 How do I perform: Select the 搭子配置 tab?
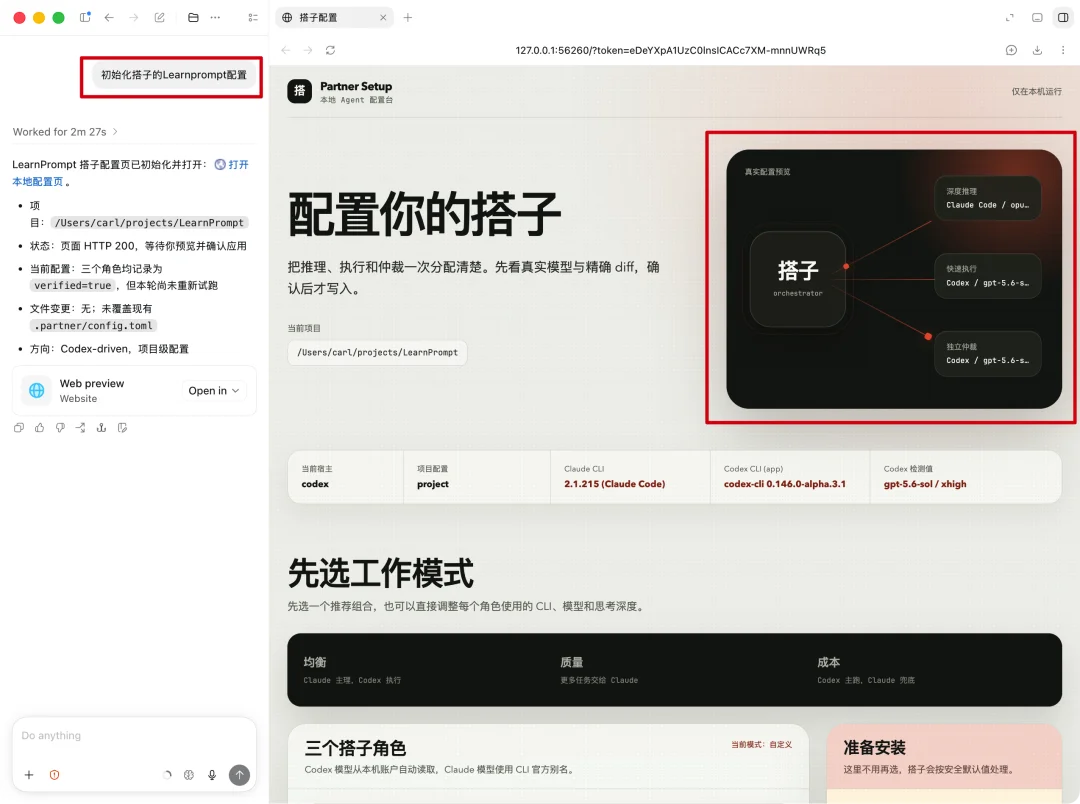pyautogui.click(x=334, y=17)
